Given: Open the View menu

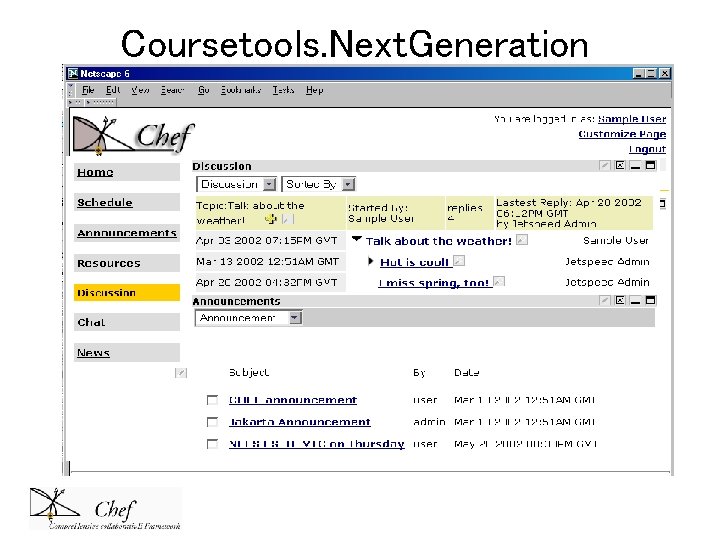Looking at the screenshot, I should pyautogui.click(x=141, y=90).
